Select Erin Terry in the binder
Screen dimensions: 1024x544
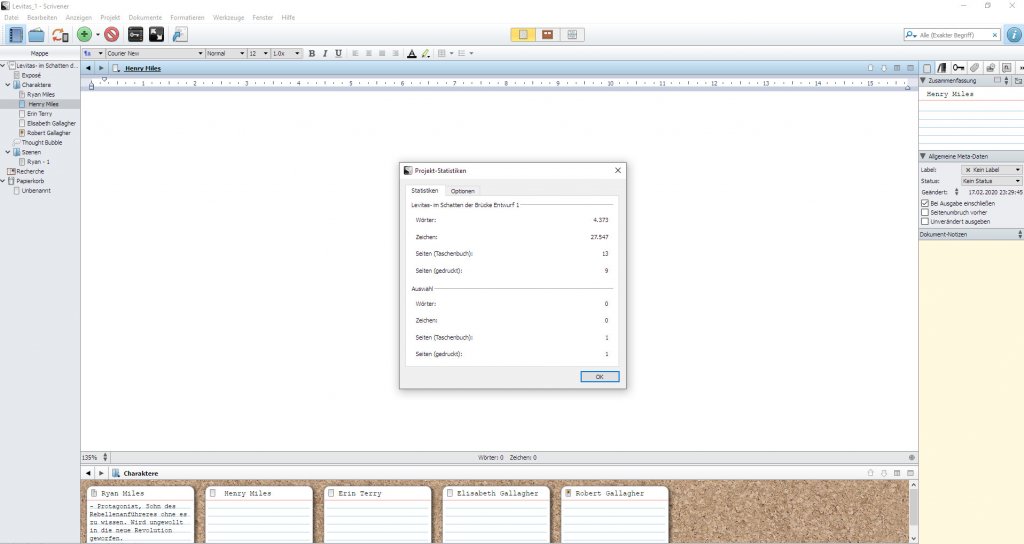[39, 114]
